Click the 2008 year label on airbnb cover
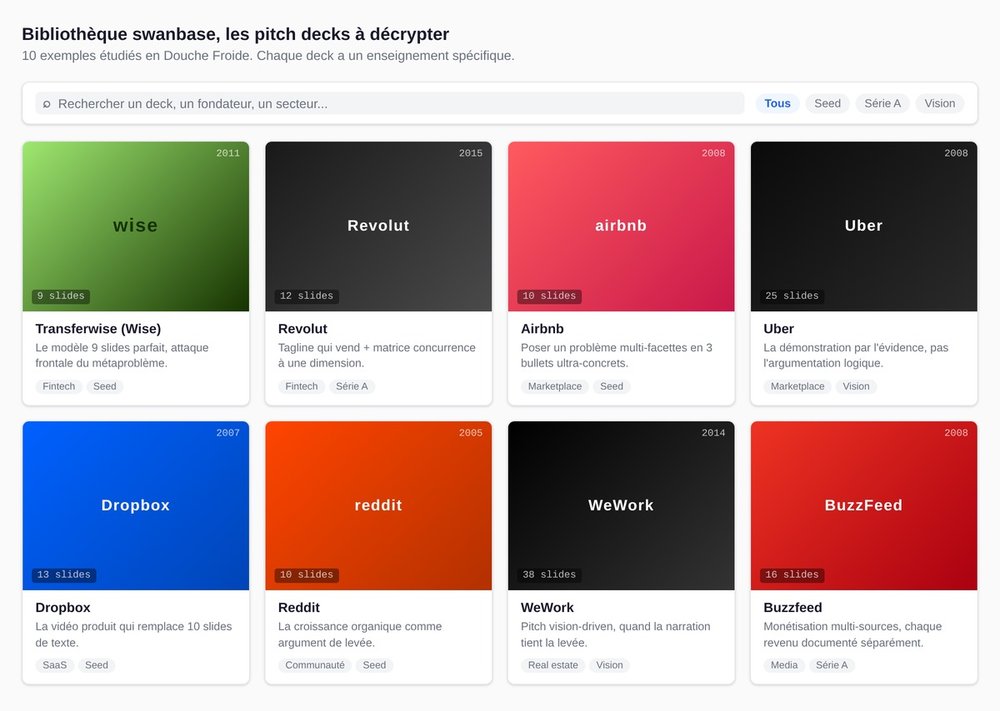Image resolution: width=1000 pixels, height=711 pixels. [713, 153]
